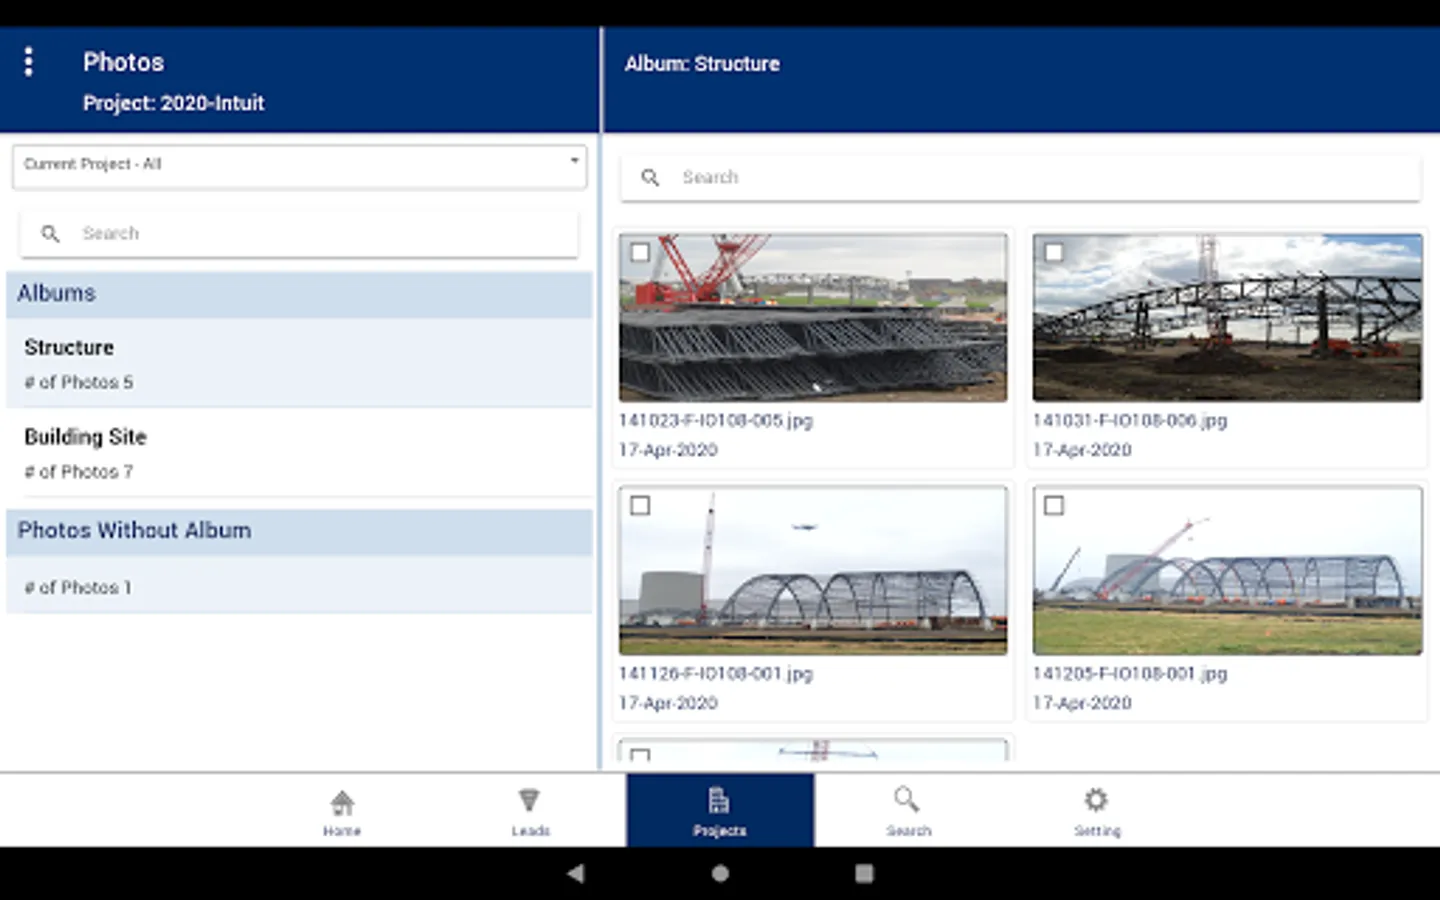
Task: Select checkbox for 141031-F-IO108-006.jpg
Action: (1054, 253)
